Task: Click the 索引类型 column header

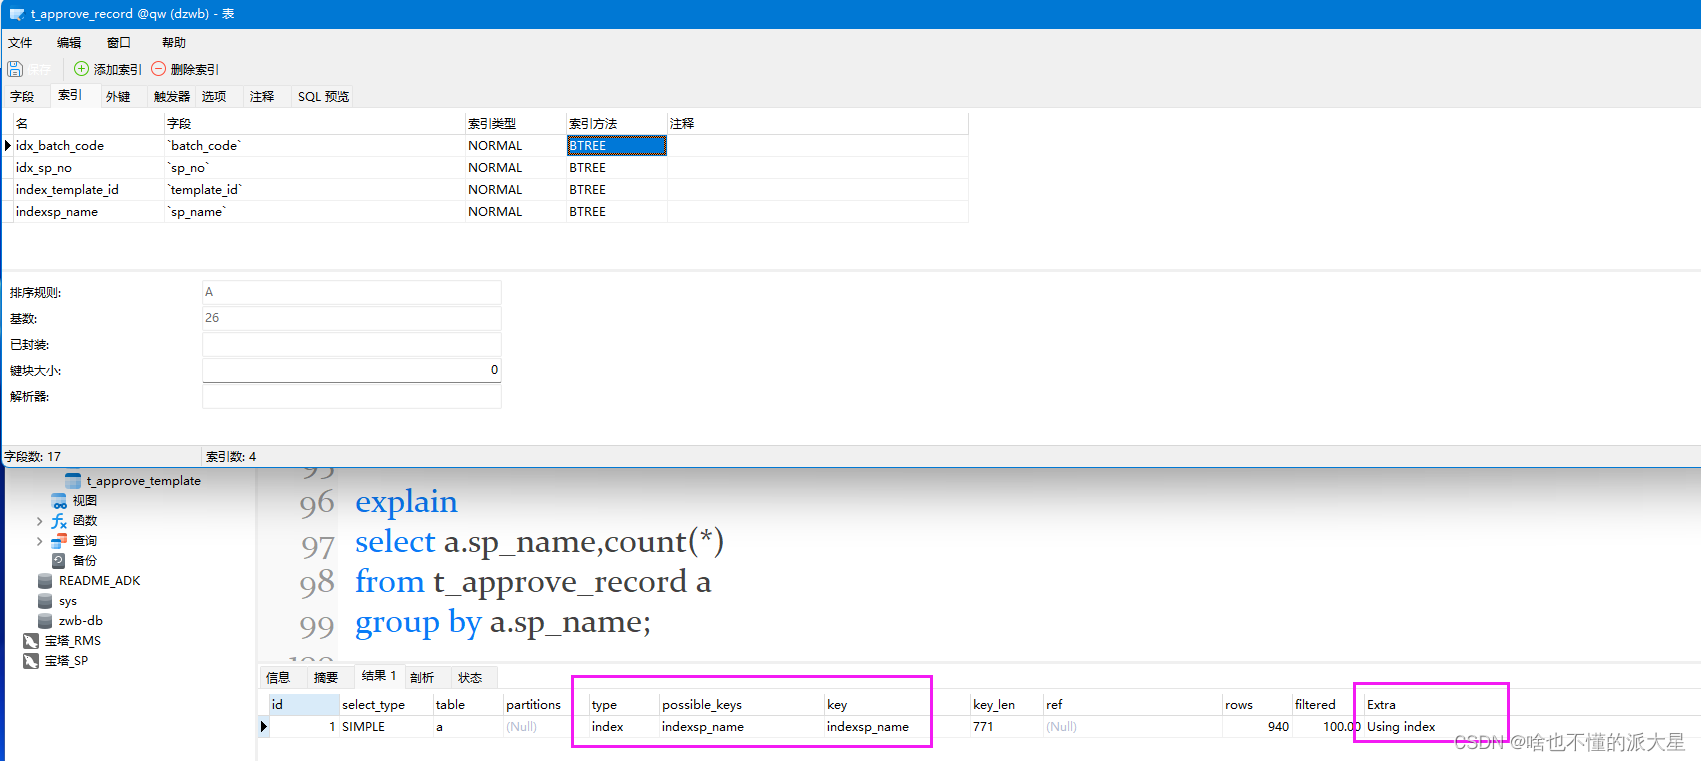Action: pos(515,124)
